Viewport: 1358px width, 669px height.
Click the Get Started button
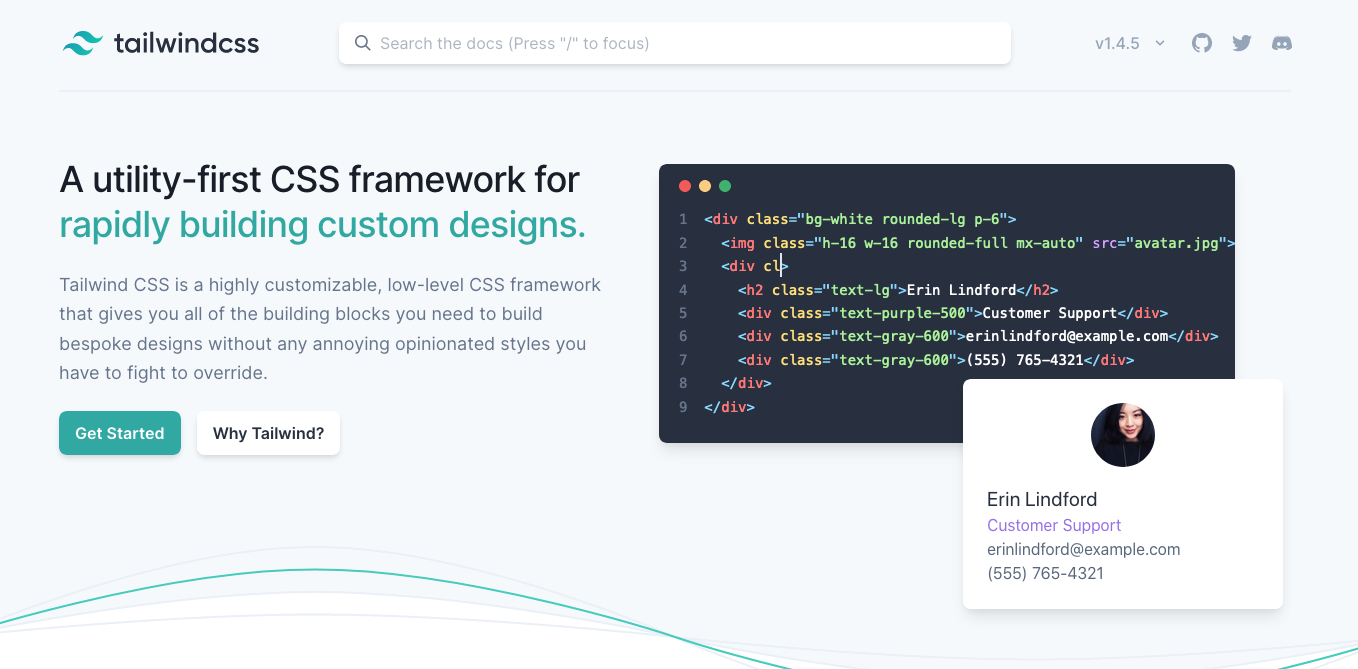point(120,433)
